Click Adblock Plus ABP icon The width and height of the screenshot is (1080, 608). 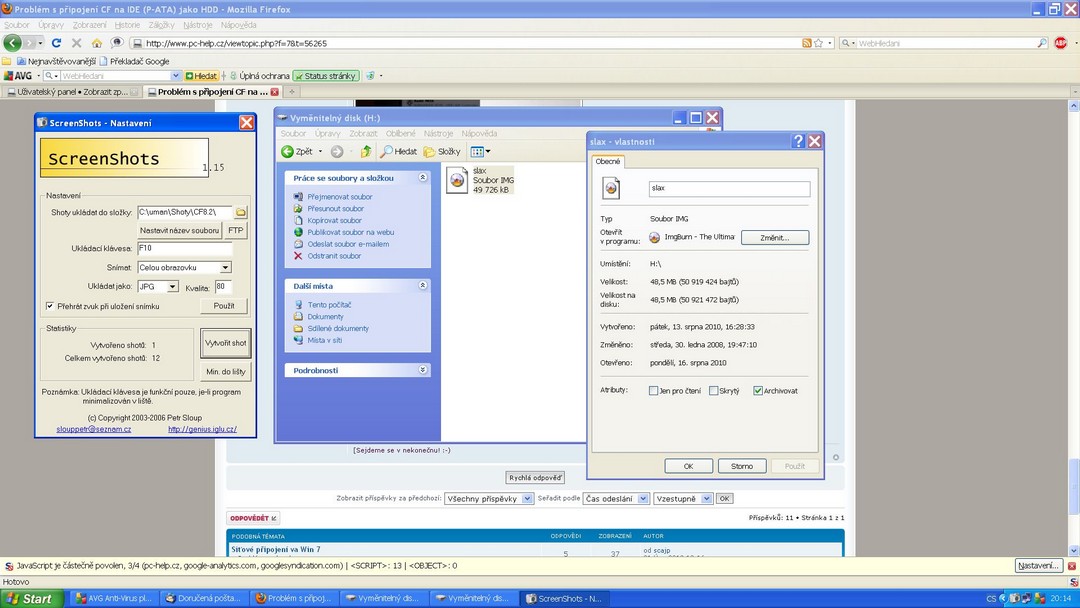pyautogui.click(x=1061, y=43)
